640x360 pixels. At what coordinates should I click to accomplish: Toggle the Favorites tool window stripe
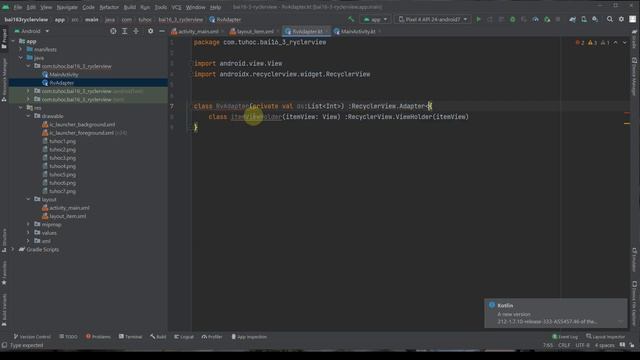click(x=4, y=273)
